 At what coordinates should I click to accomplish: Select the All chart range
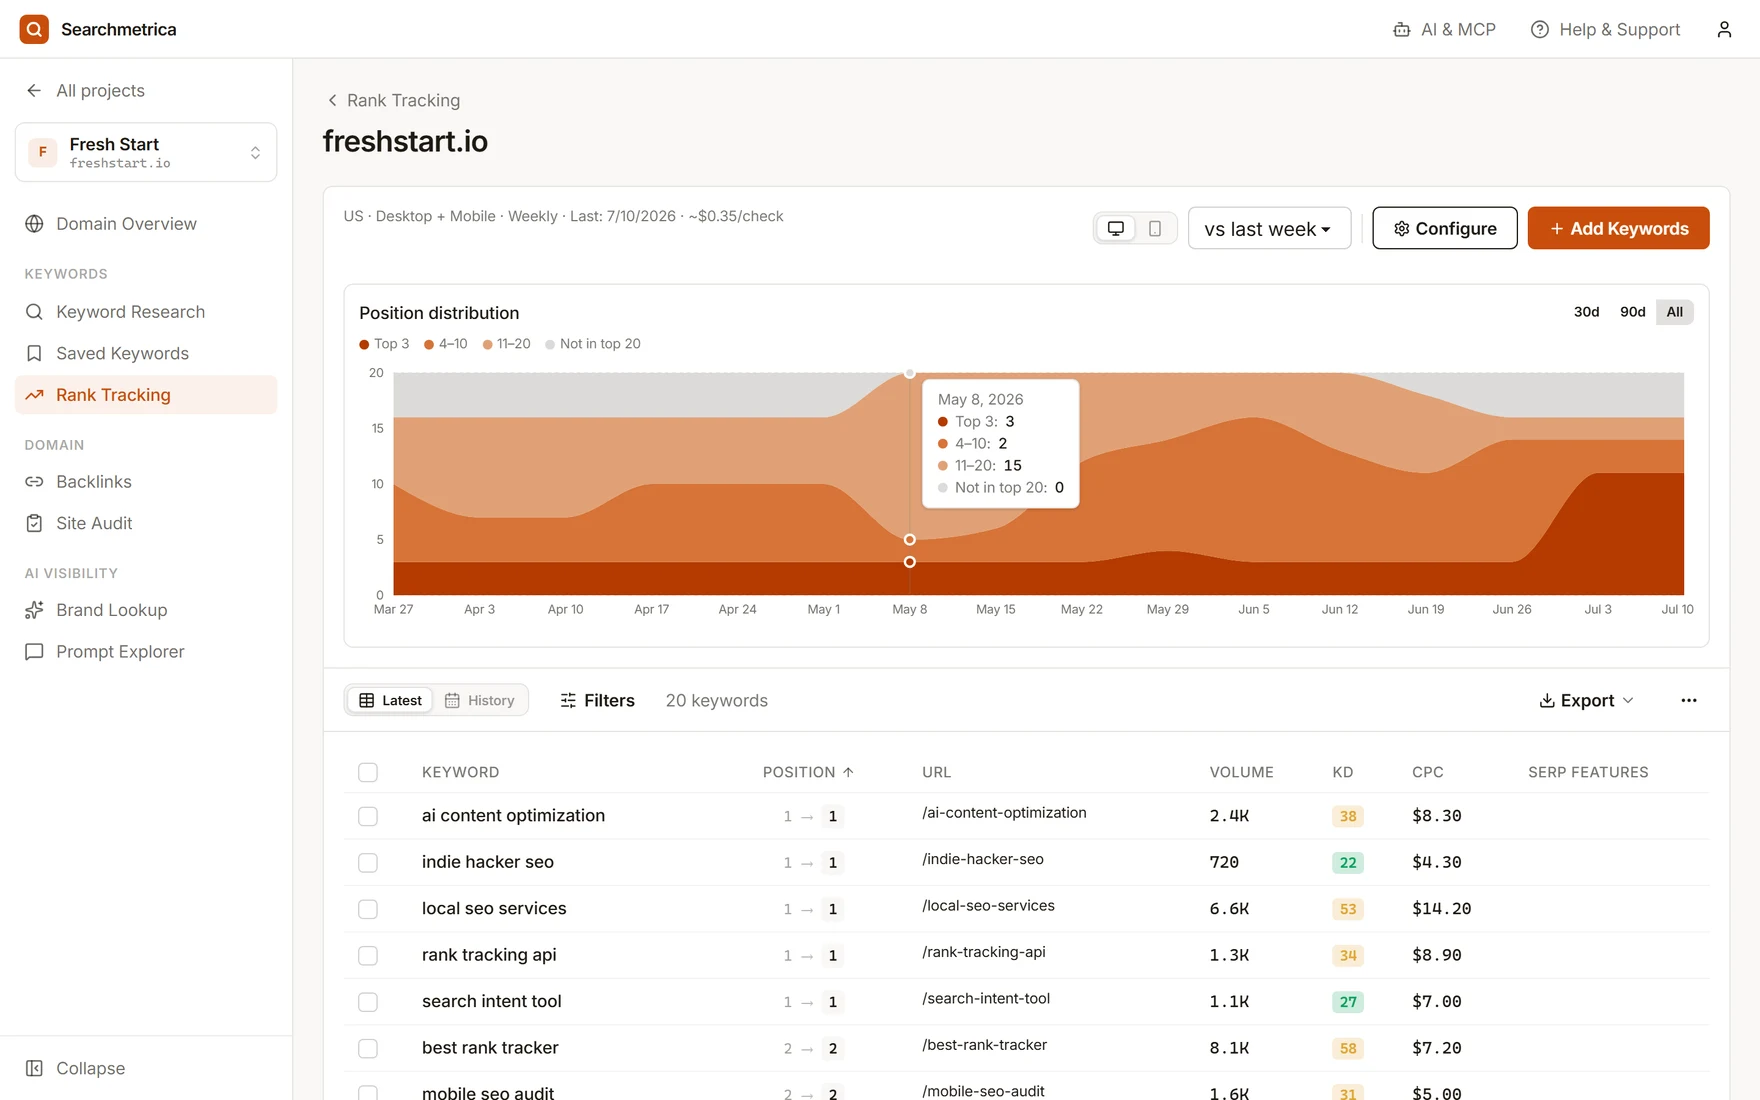(1674, 312)
